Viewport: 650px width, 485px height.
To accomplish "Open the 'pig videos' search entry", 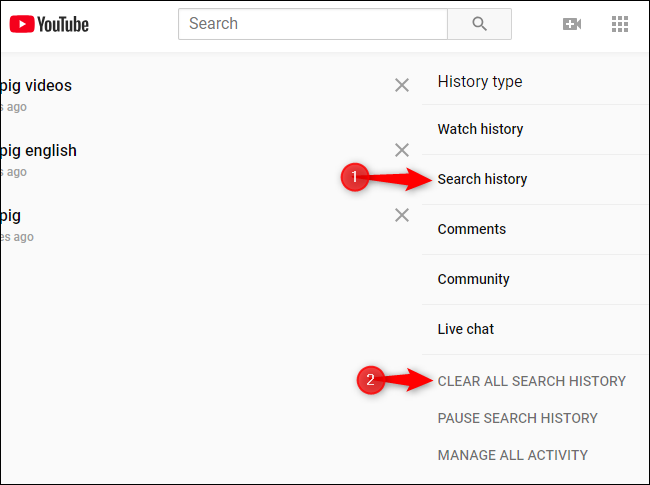I will (36, 86).
